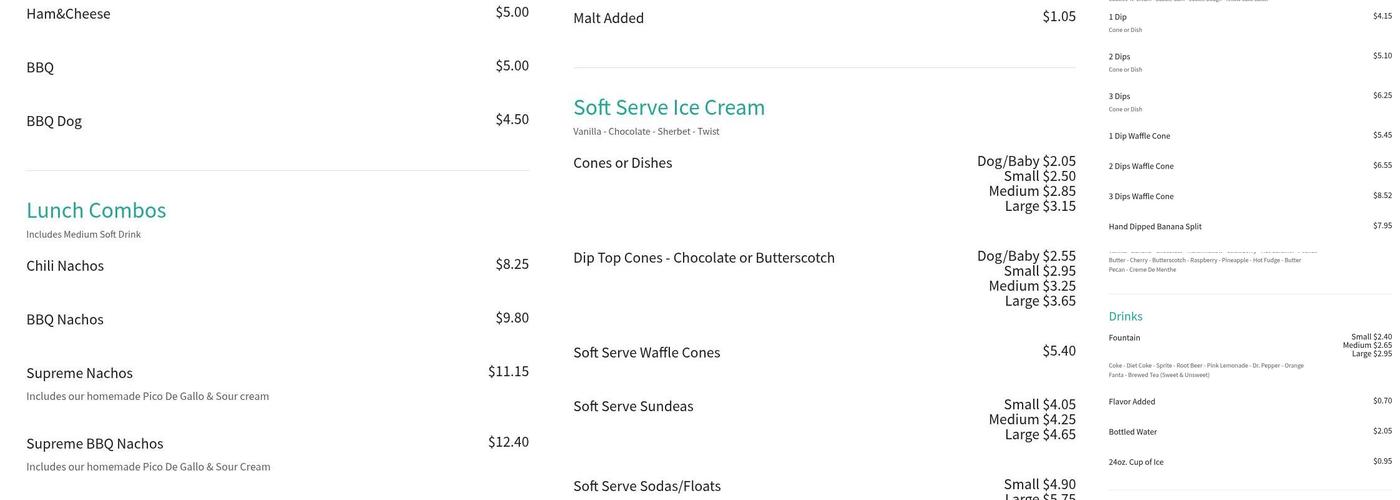Click the 24oz. Cup of Ice item

[x=1136, y=462]
